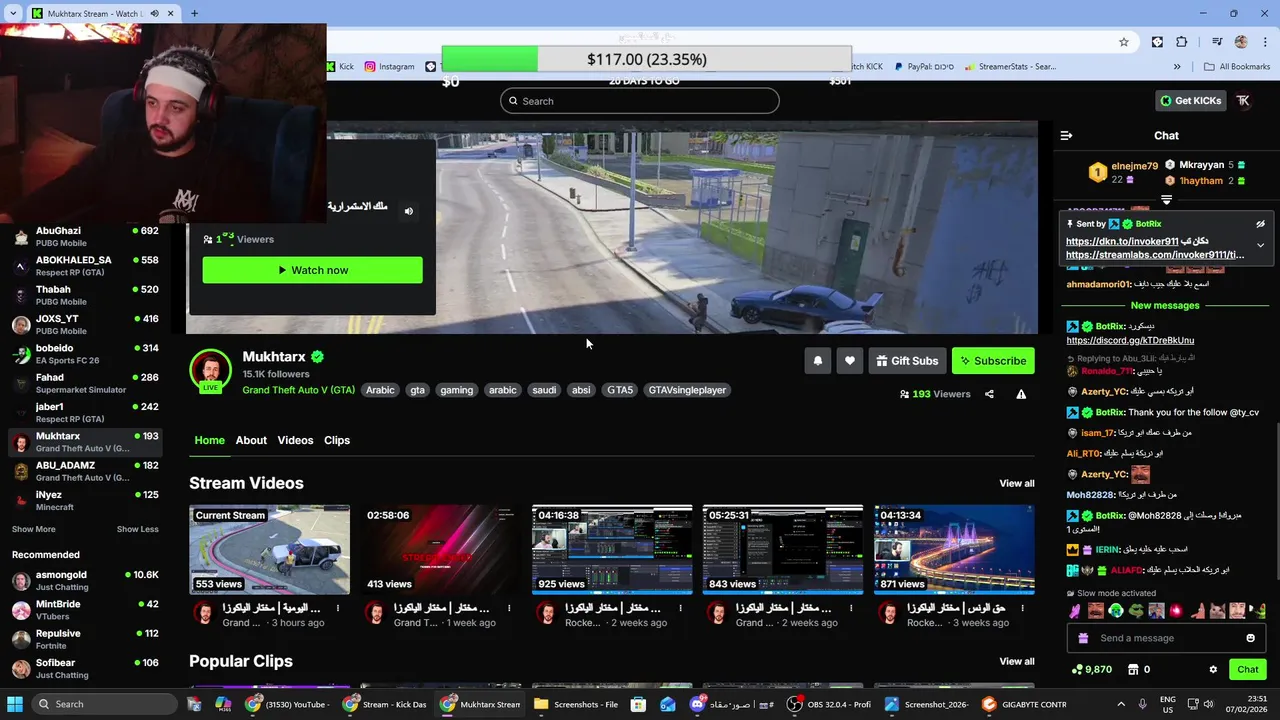Open AbuGhazi channel in sidebar
The width and height of the screenshot is (1280, 720).
coord(85,236)
